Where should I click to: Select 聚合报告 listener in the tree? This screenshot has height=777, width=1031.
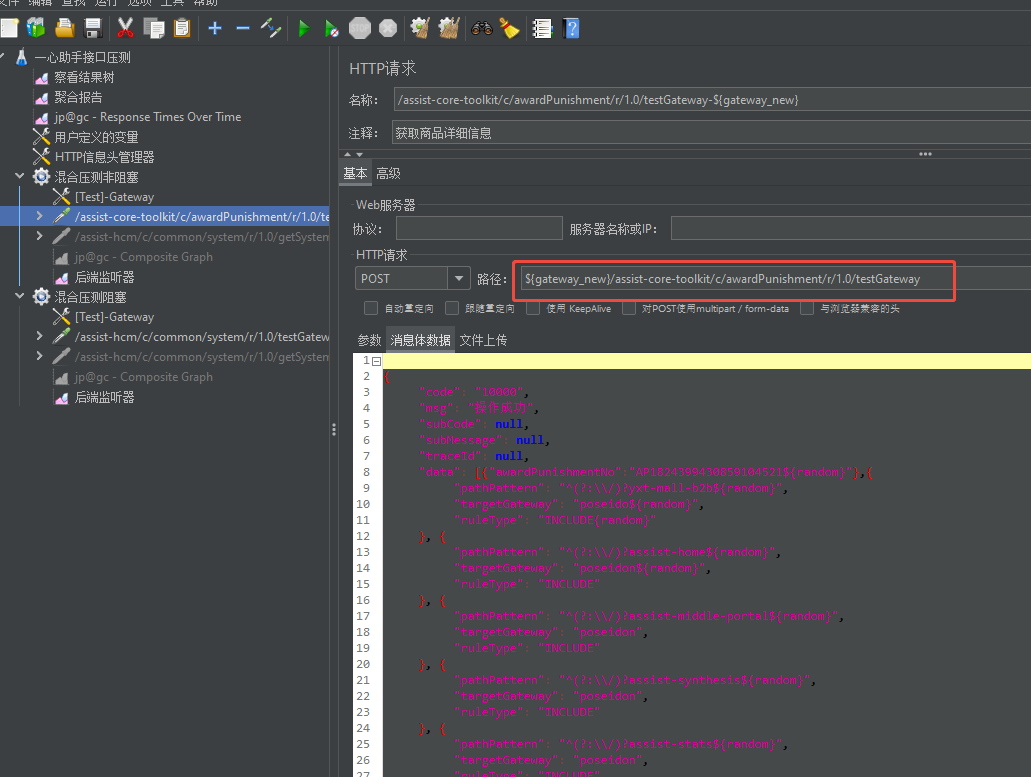(x=78, y=97)
